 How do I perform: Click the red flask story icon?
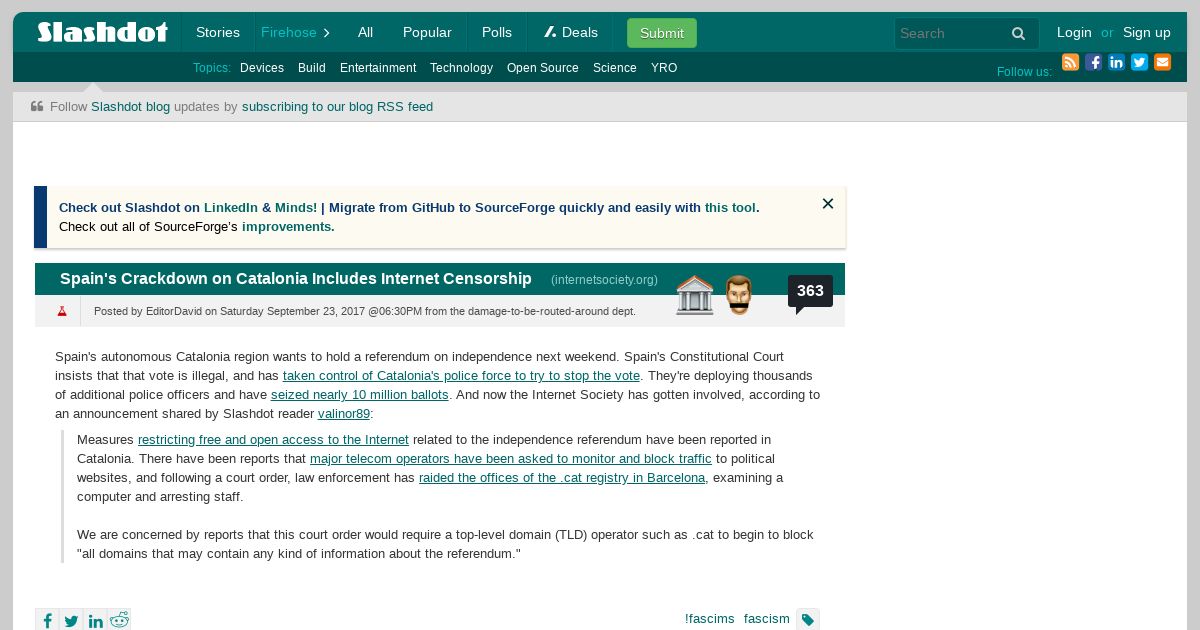[x=62, y=311]
